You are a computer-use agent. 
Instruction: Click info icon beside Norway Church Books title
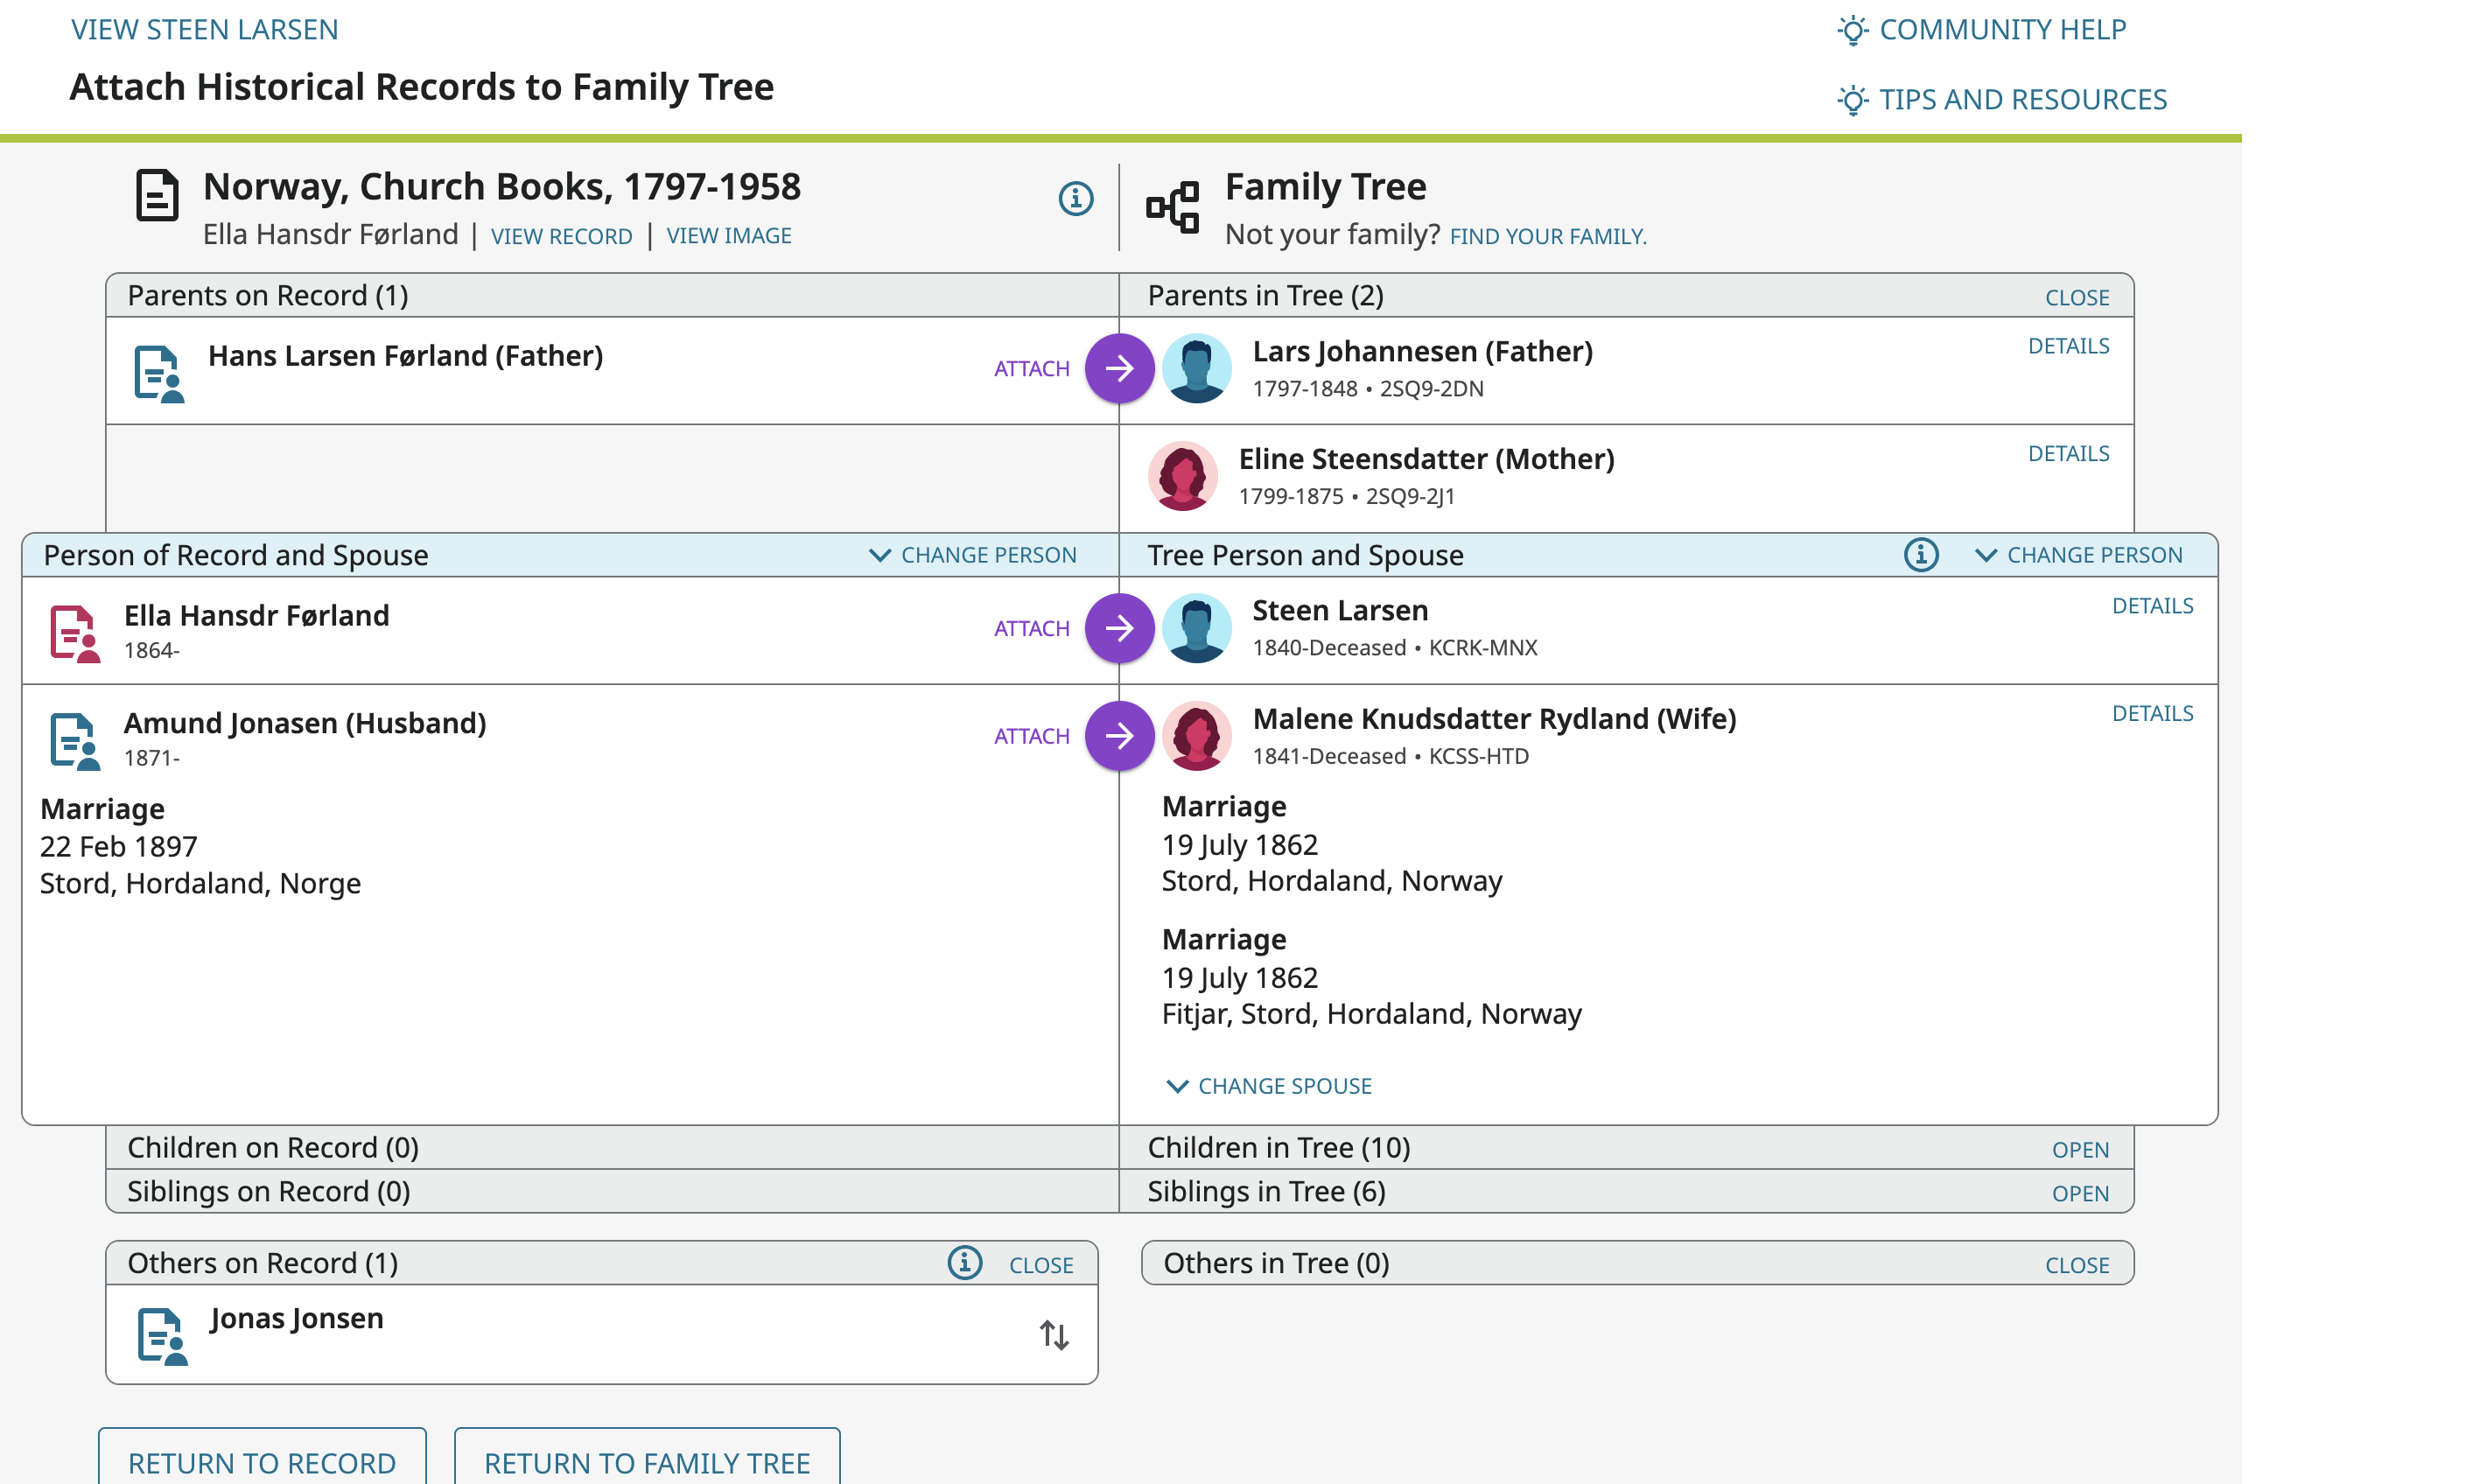[1075, 198]
